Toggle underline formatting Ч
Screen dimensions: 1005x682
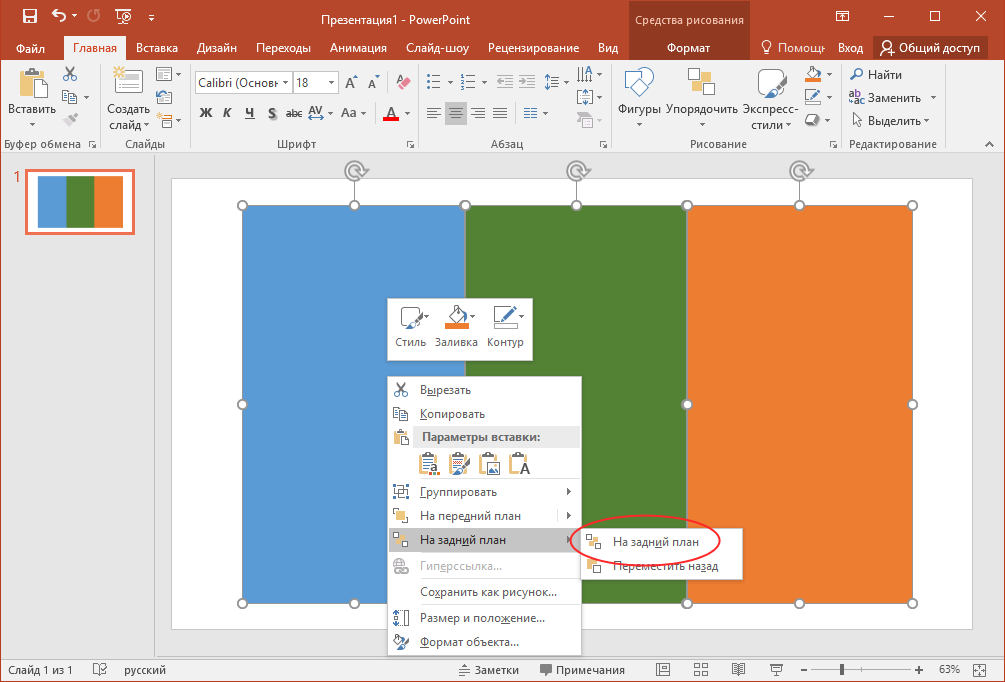[x=249, y=113]
